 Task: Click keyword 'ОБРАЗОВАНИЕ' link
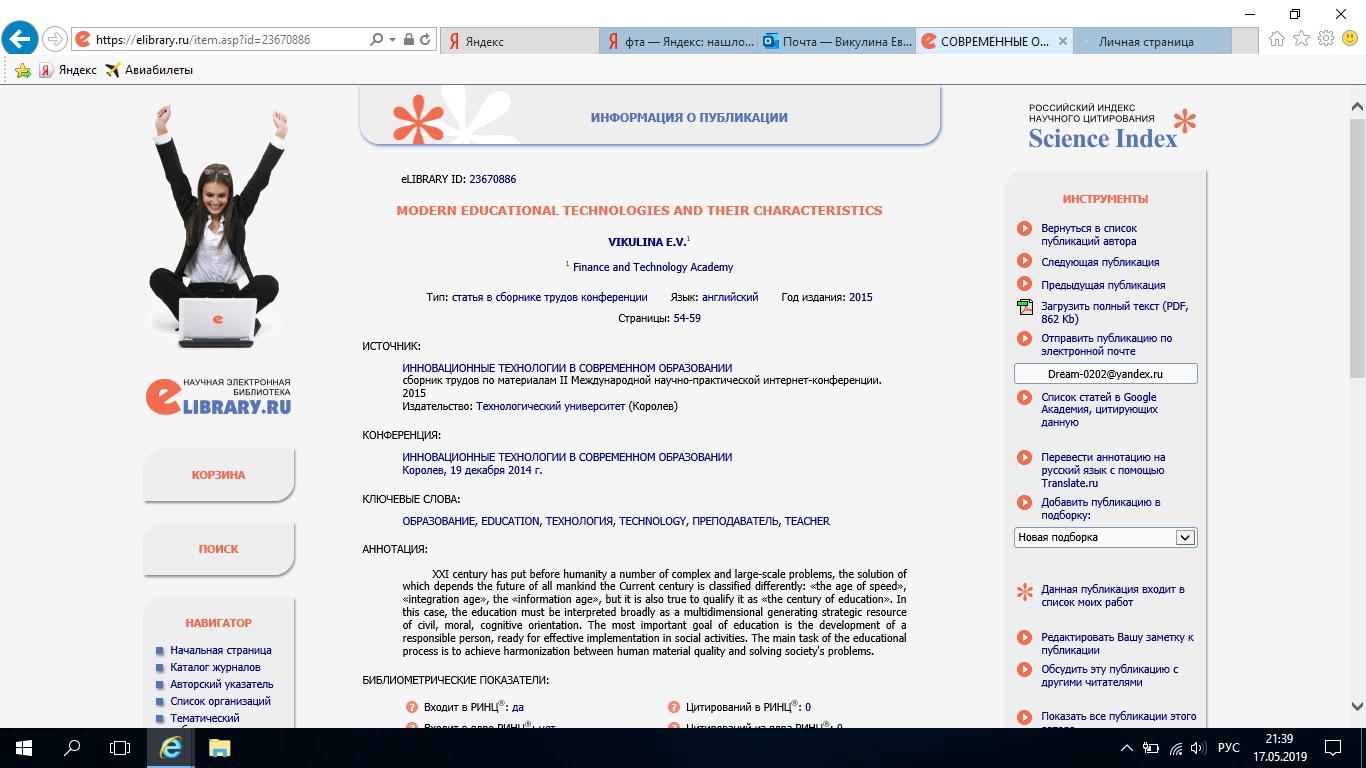point(439,521)
